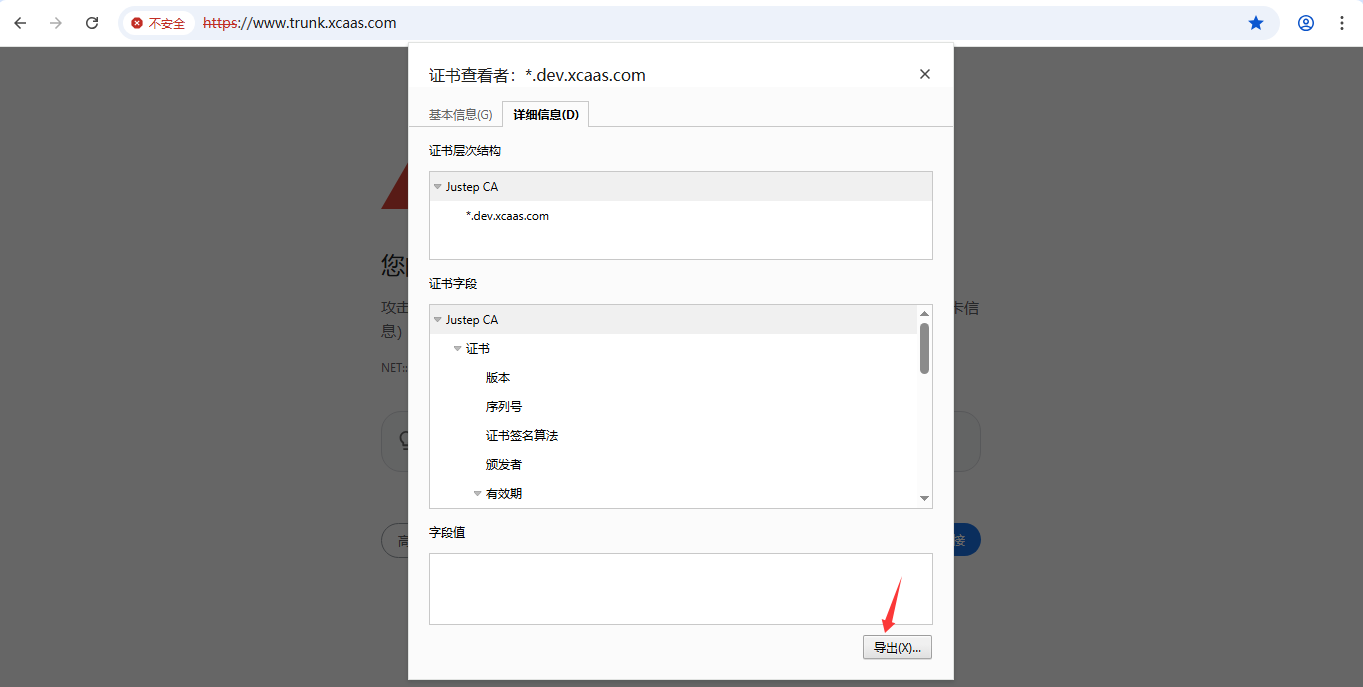Expand the 有效期 field node
The height and width of the screenshot is (687, 1363).
[477, 494]
